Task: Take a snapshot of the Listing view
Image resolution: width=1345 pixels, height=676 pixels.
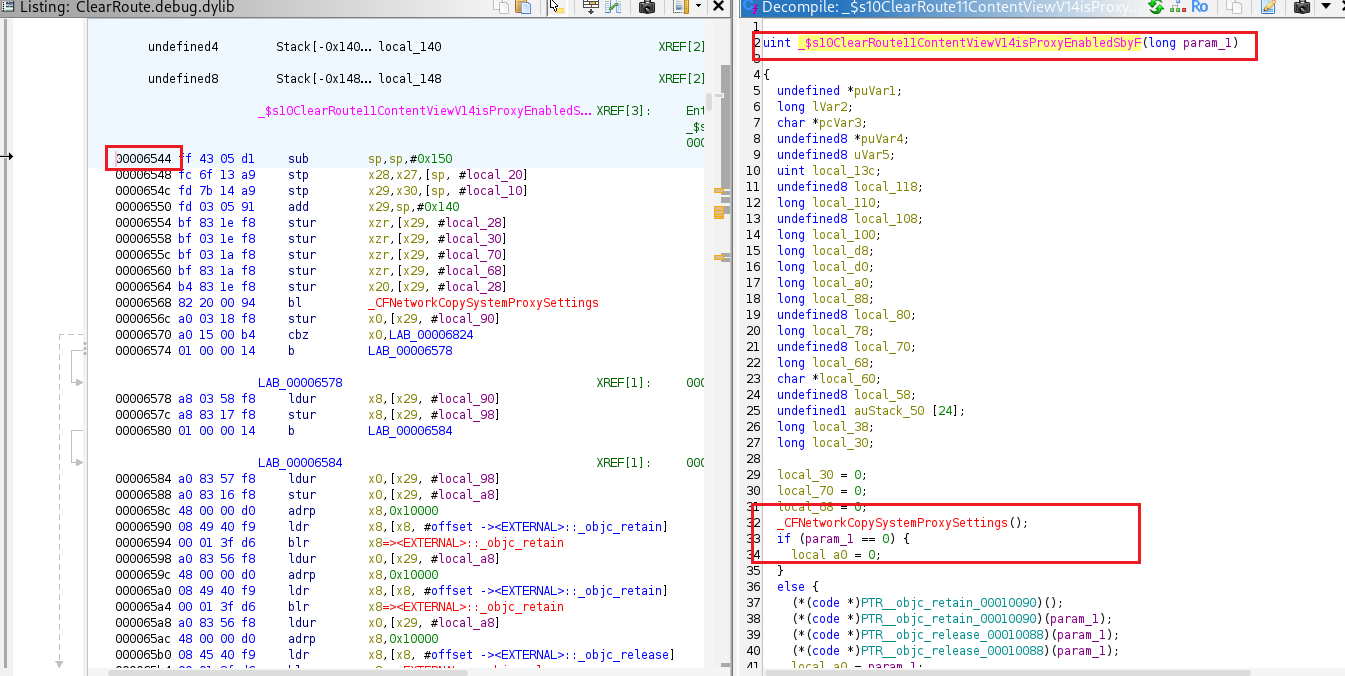Action: (647, 7)
